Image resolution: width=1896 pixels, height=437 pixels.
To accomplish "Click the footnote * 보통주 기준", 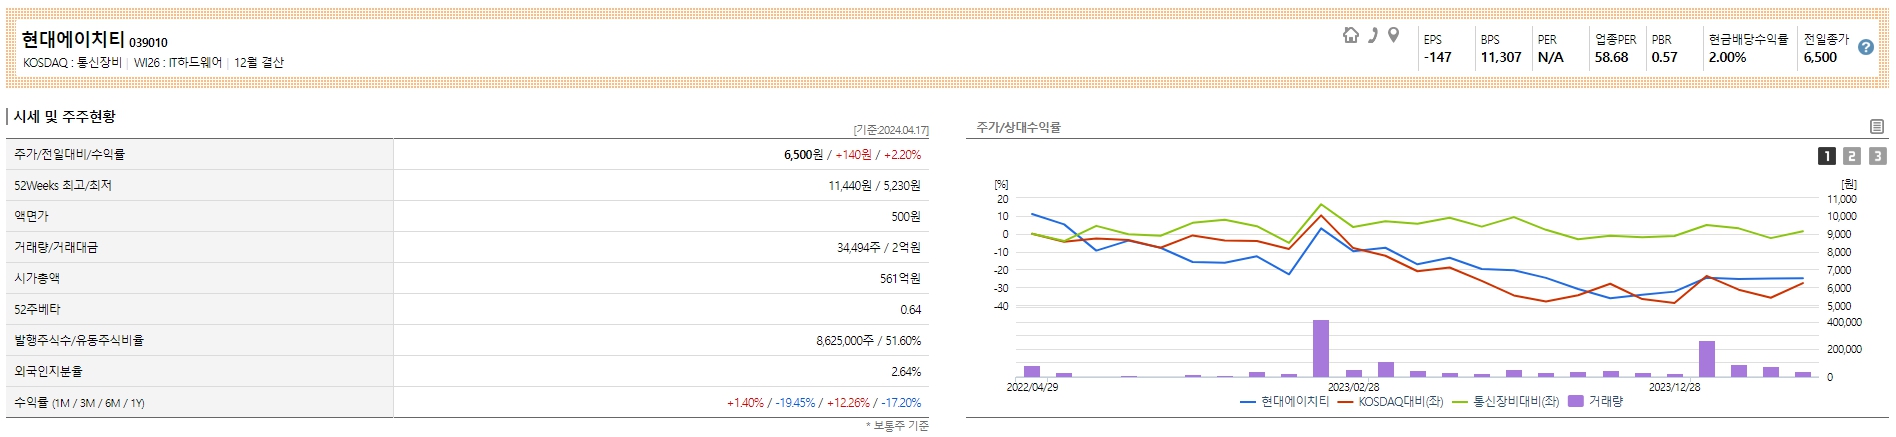I will point(897,426).
